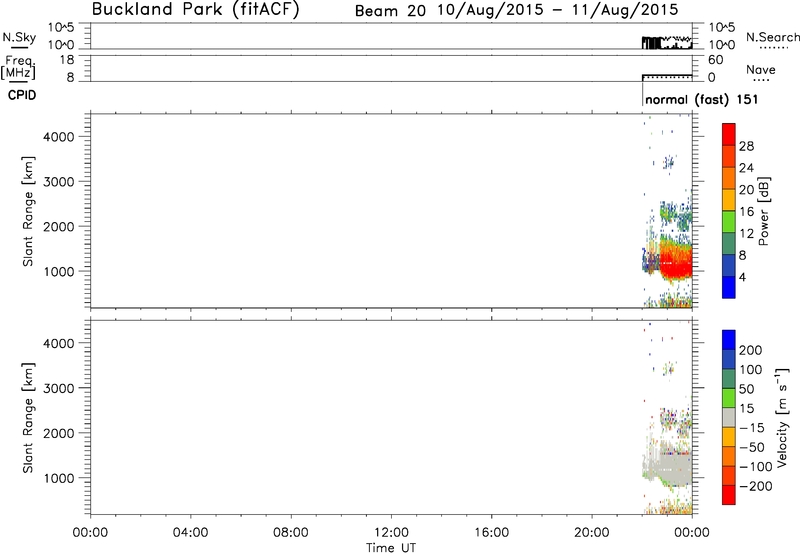Click the '200' label on the Velocity color bar
The height and width of the screenshot is (554, 800).
[x=751, y=350]
